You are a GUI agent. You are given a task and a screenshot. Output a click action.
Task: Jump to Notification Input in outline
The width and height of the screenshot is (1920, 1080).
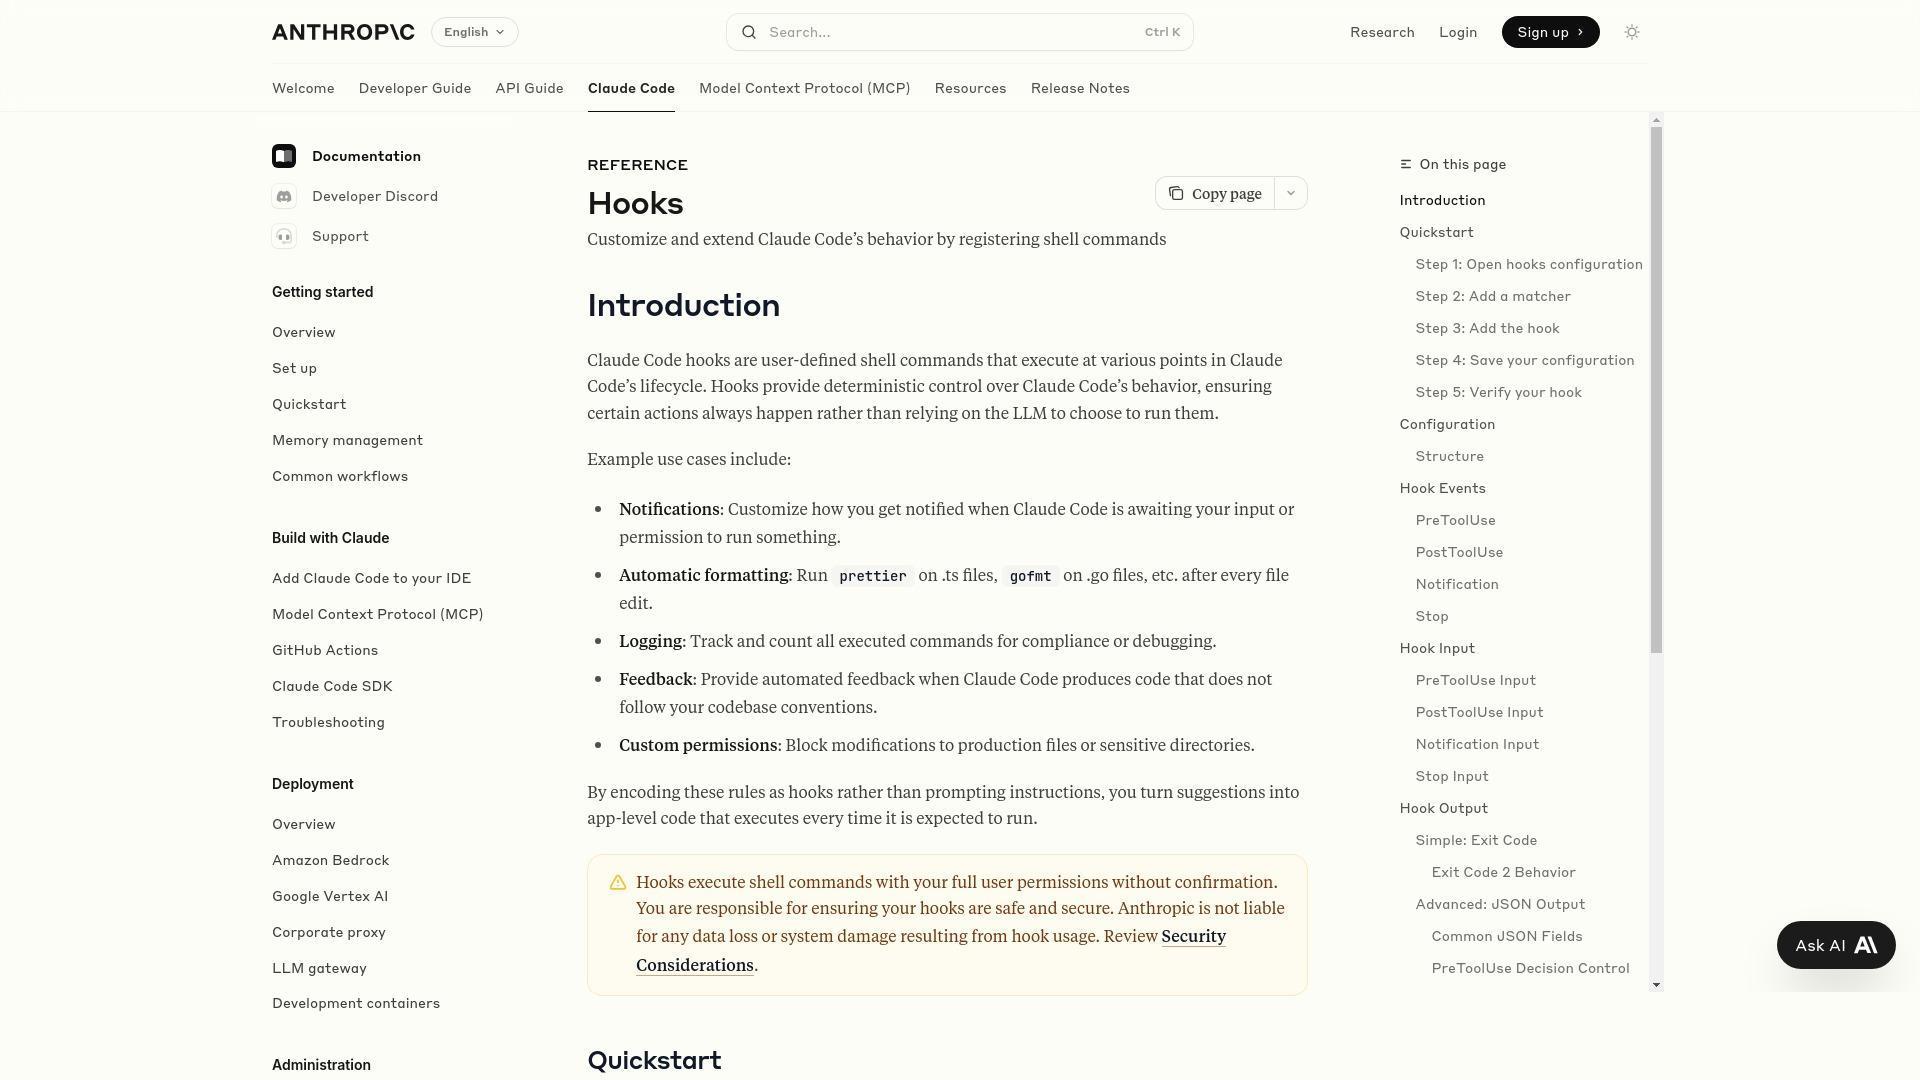click(x=1477, y=744)
